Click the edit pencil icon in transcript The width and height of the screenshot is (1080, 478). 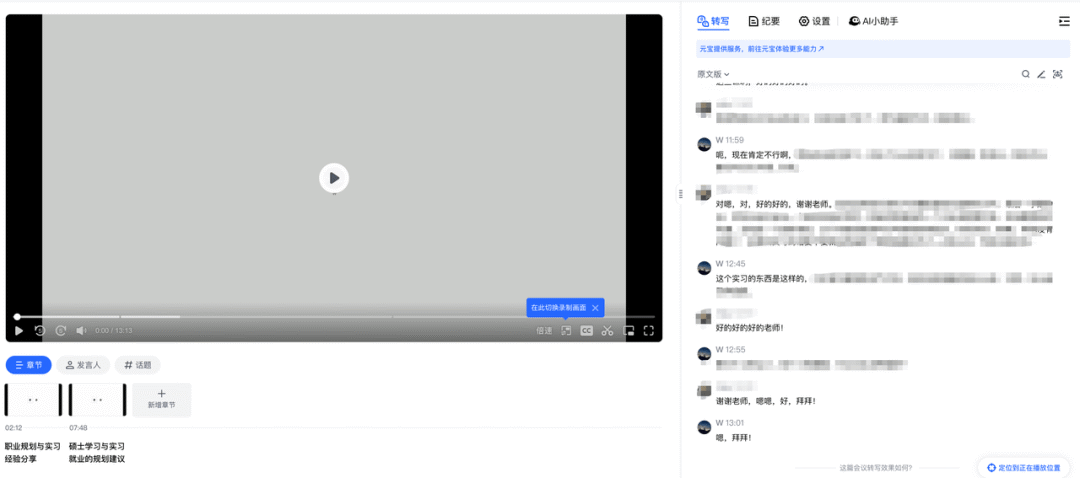tap(1041, 74)
